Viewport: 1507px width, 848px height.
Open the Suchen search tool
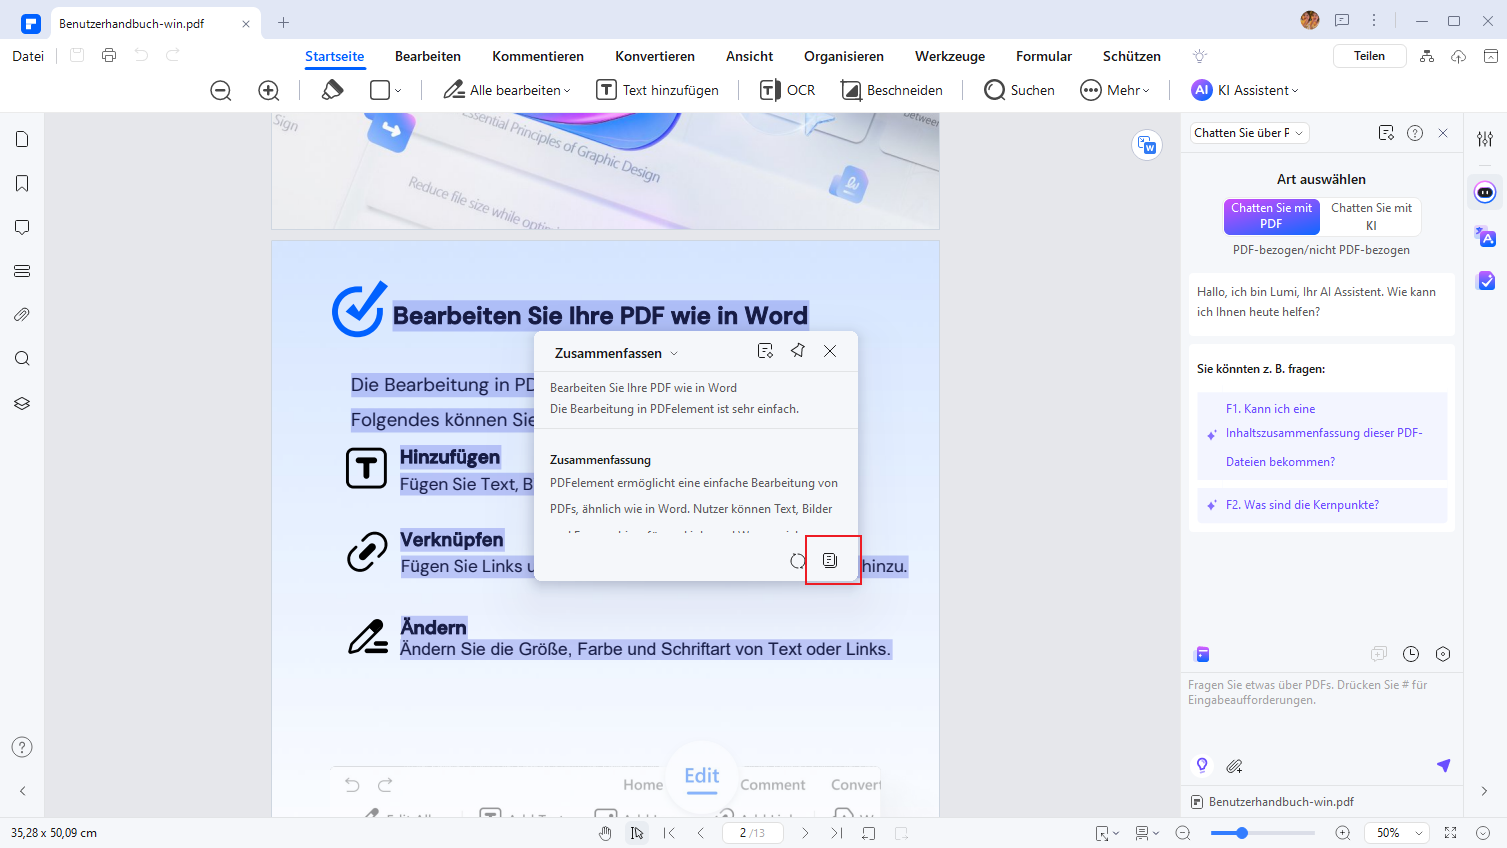[1020, 90]
